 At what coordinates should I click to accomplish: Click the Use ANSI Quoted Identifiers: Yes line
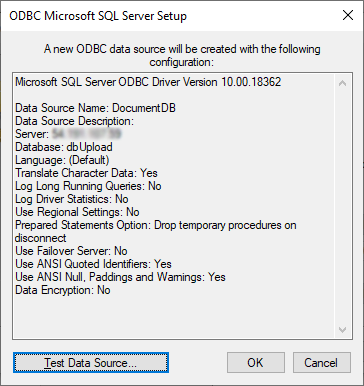pyautogui.click(x=93, y=264)
